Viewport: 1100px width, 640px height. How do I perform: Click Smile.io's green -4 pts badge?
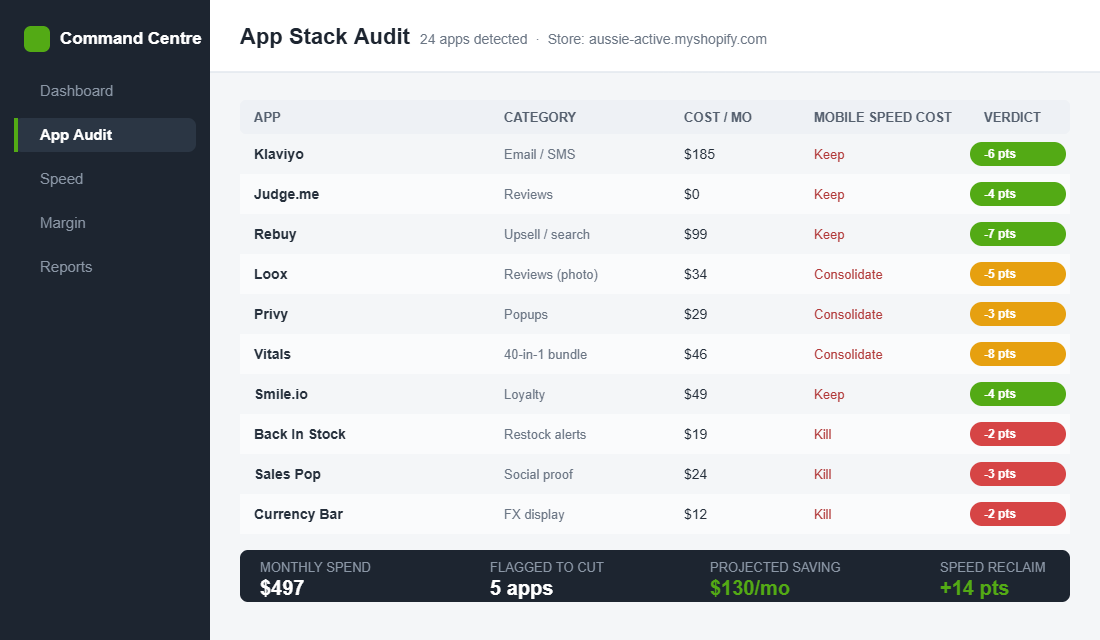pyautogui.click(x=1017, y=394)
